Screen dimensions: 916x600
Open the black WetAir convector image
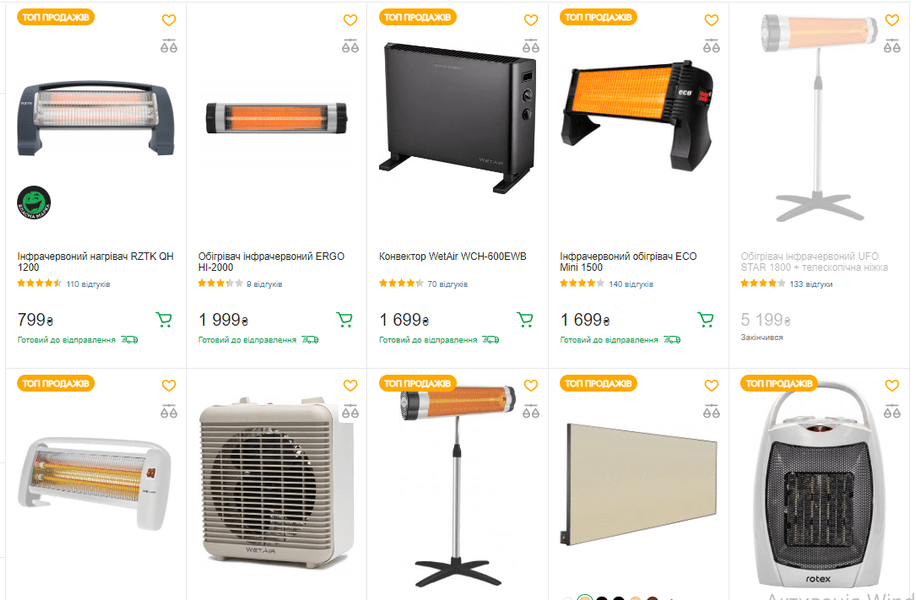(x=457, y=117)
